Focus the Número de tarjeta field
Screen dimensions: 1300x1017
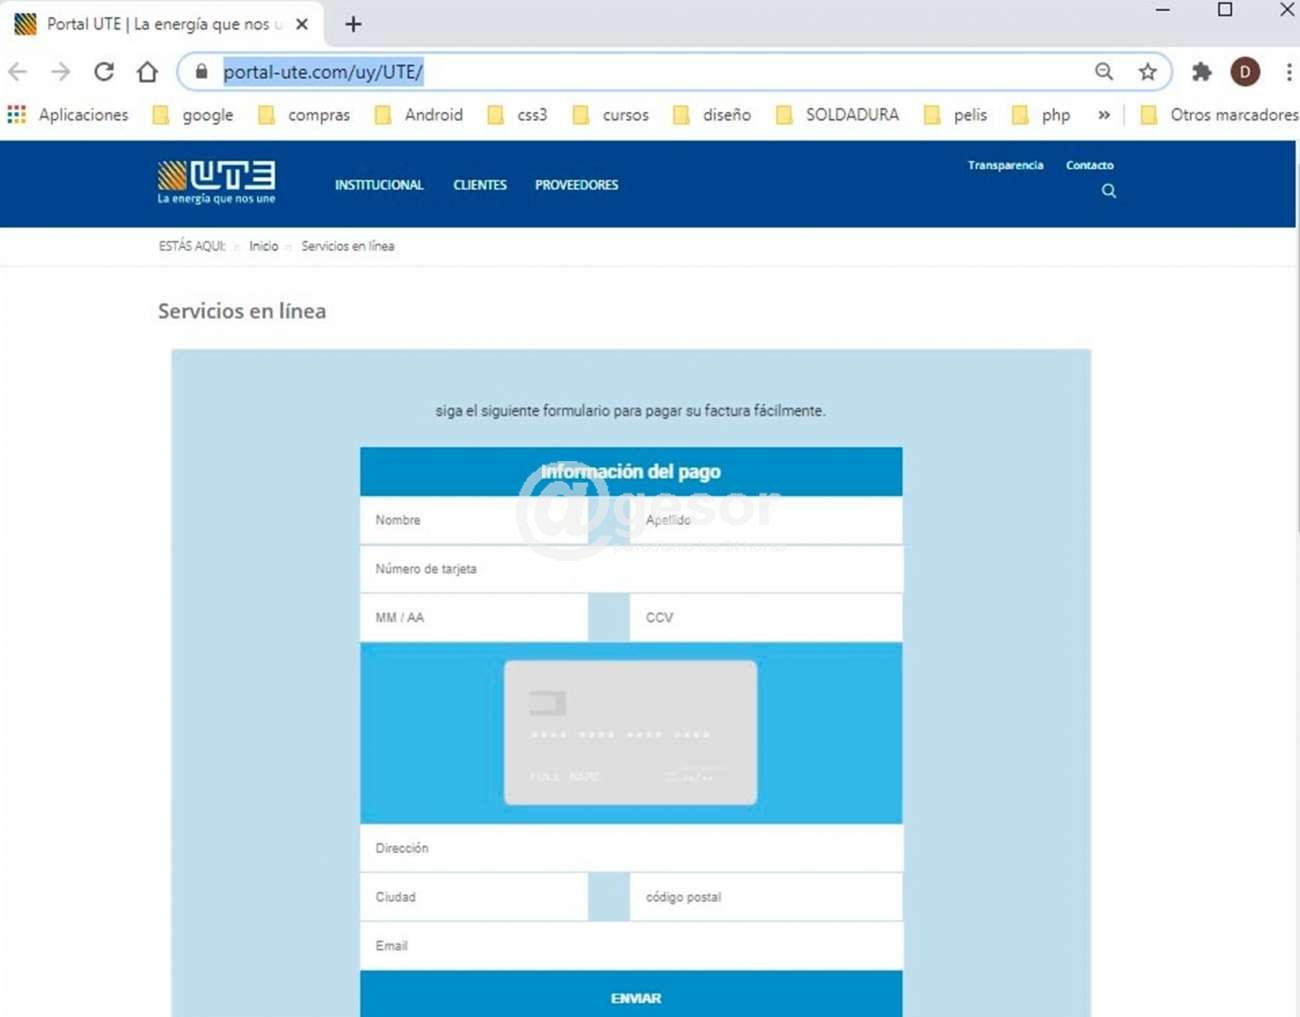[631, 569]
